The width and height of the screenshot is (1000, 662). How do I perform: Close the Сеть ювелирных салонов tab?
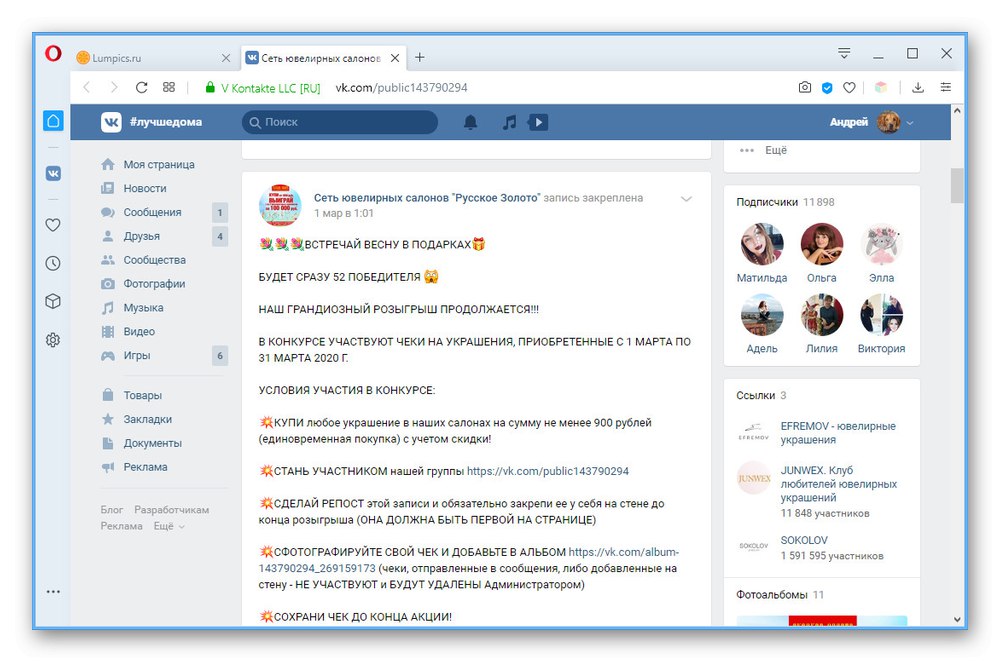pyautogui.click(x=395, y=58)
